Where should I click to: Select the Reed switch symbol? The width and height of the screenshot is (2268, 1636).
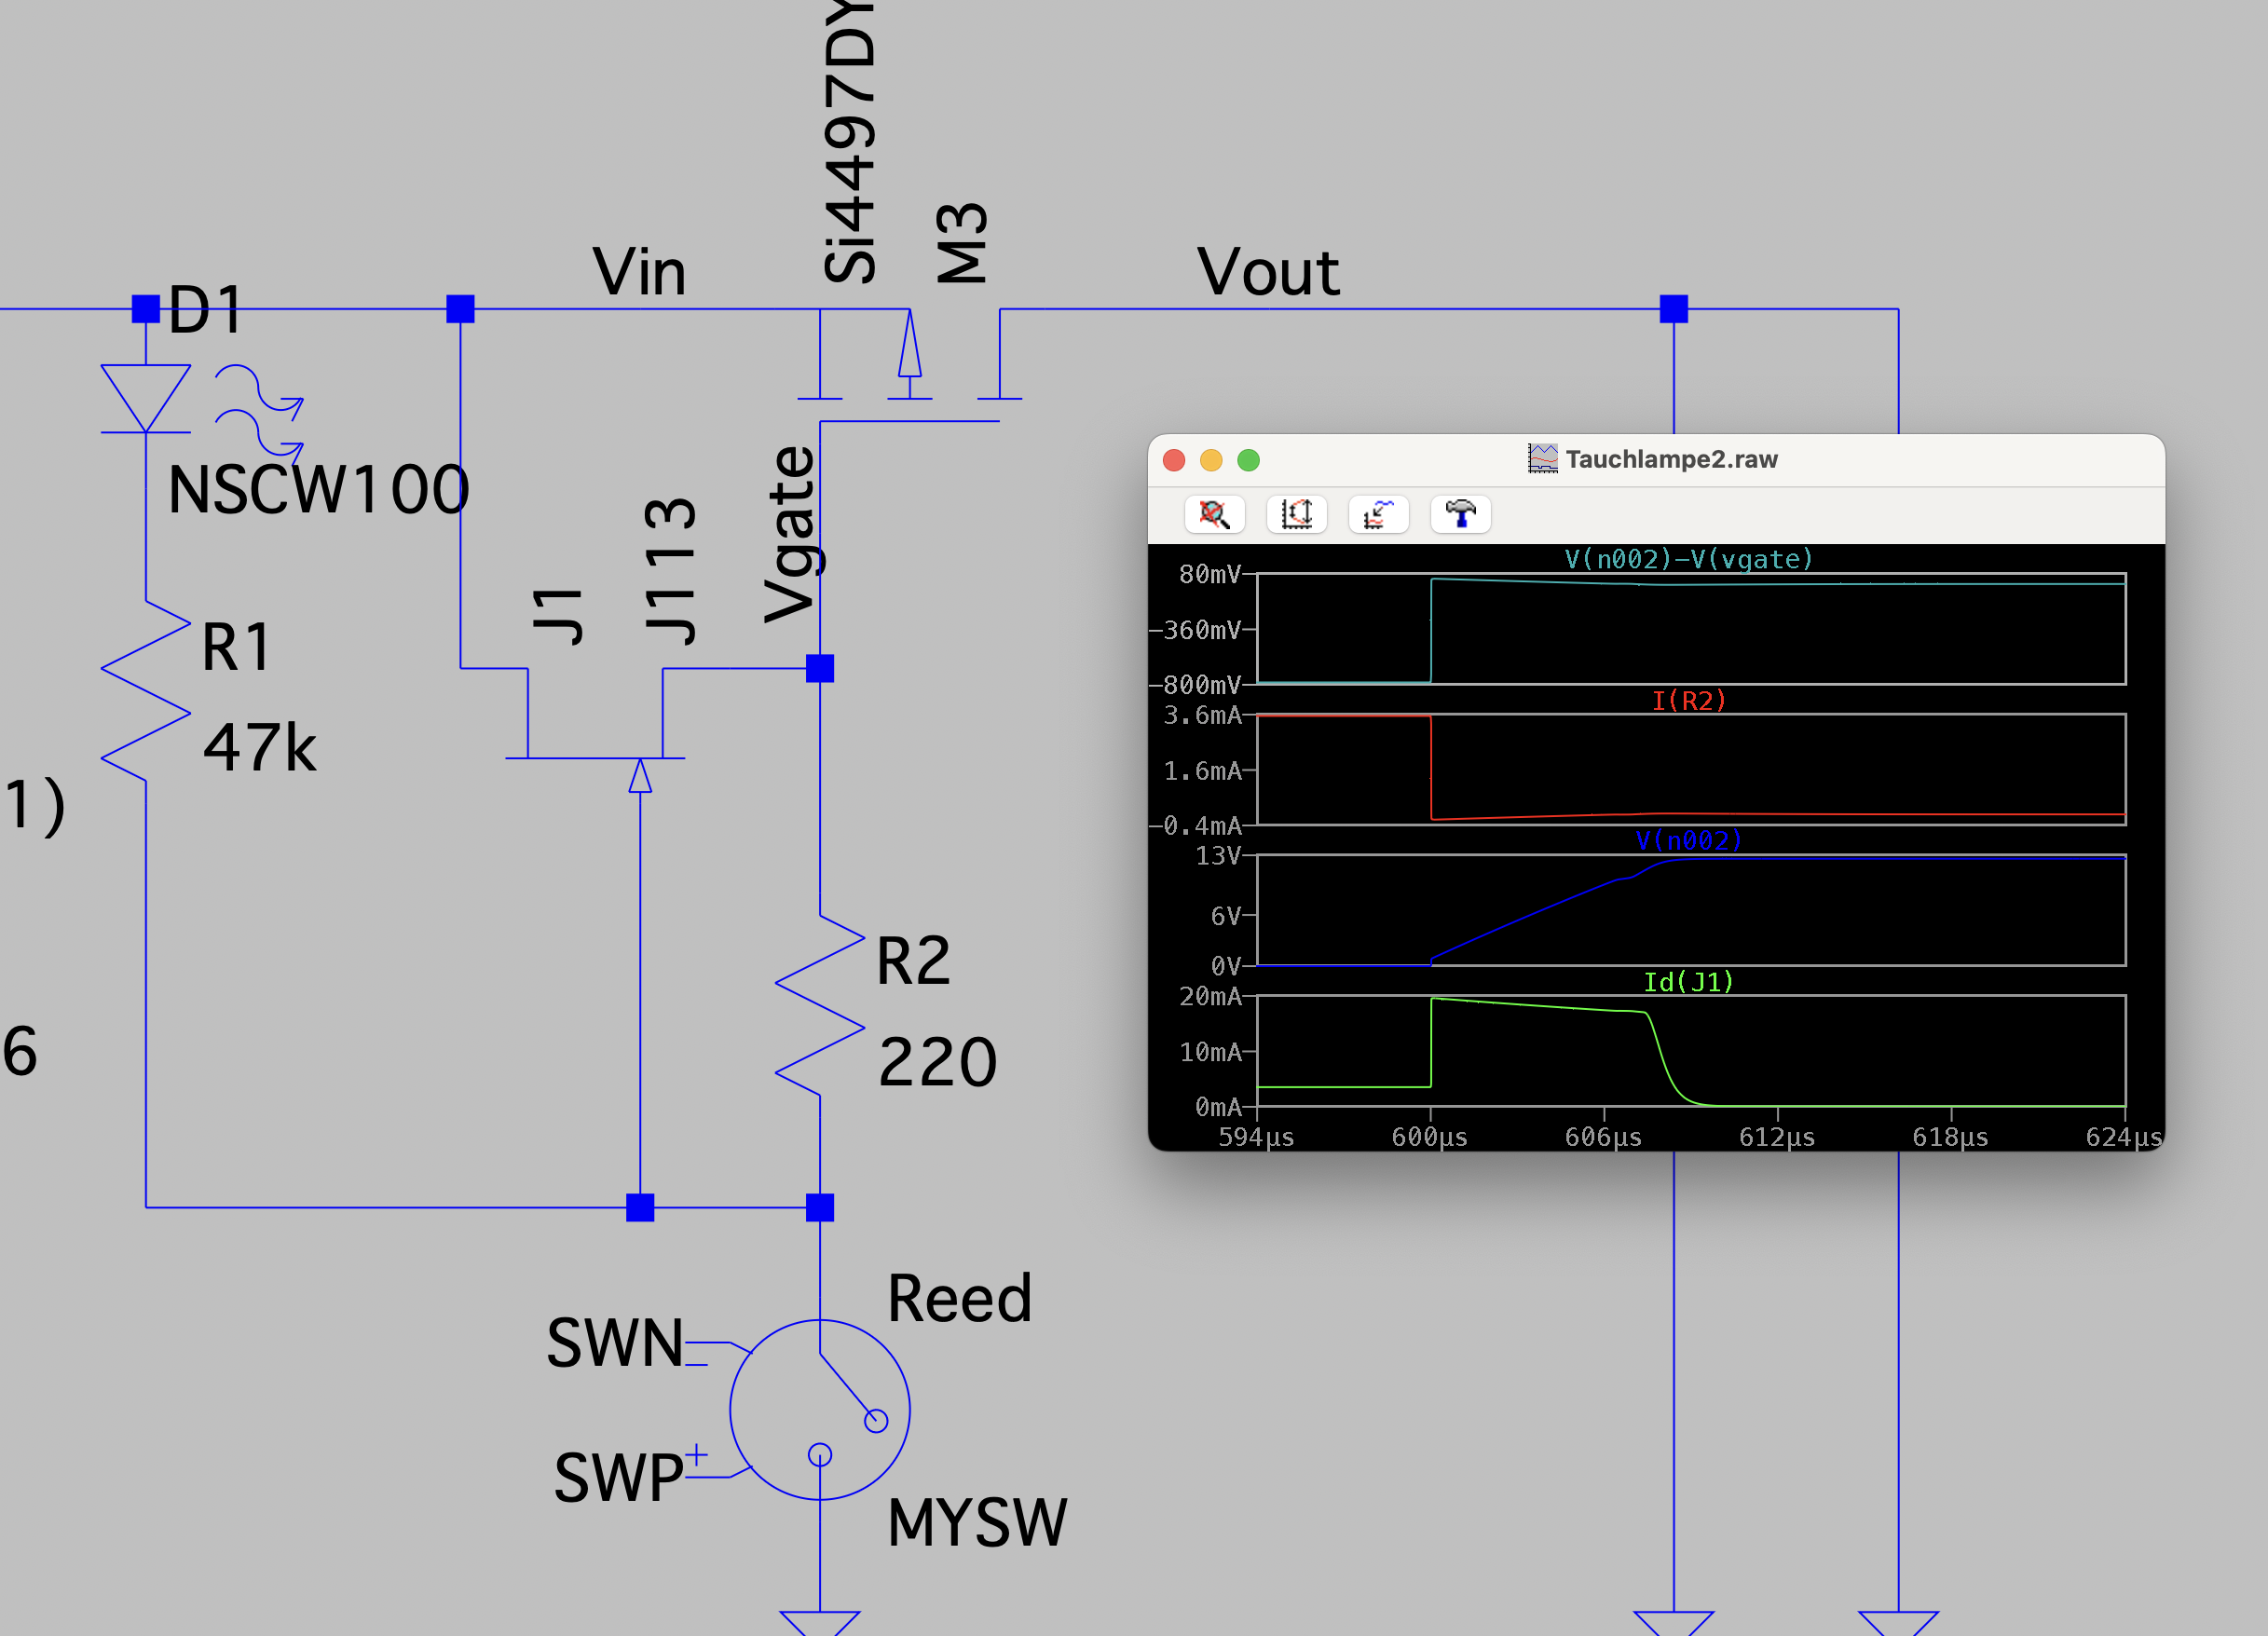820,1409
